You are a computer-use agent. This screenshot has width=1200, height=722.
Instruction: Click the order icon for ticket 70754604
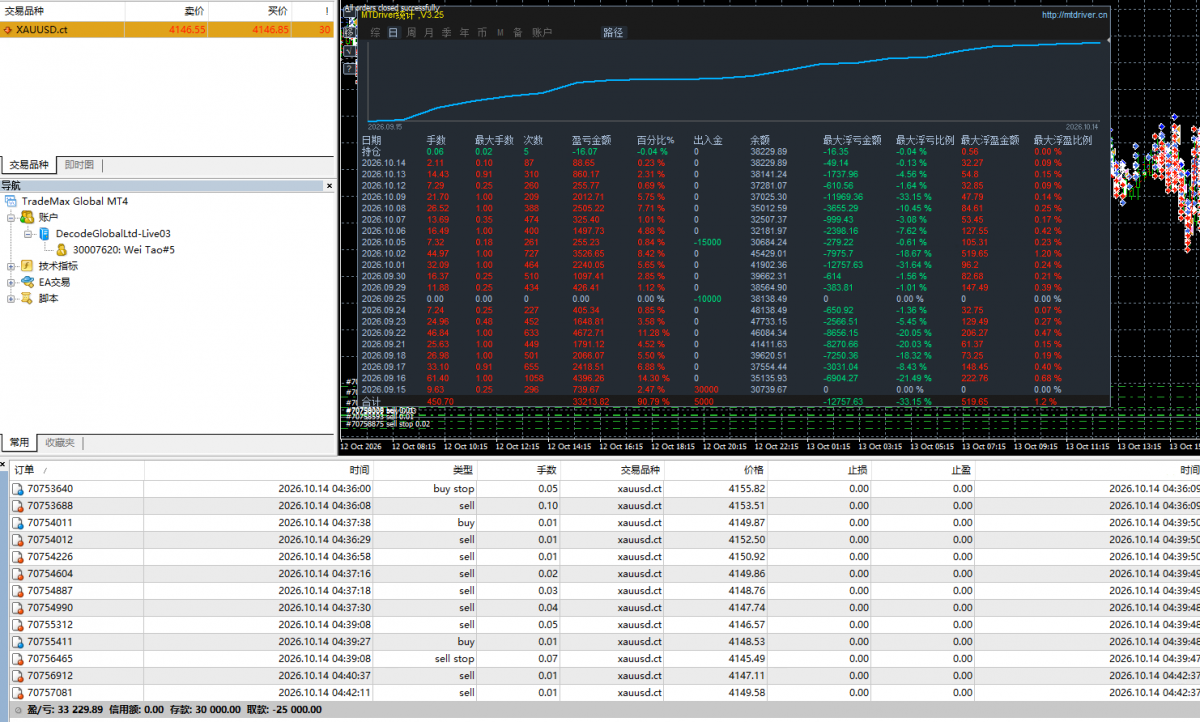coord(18,574)
